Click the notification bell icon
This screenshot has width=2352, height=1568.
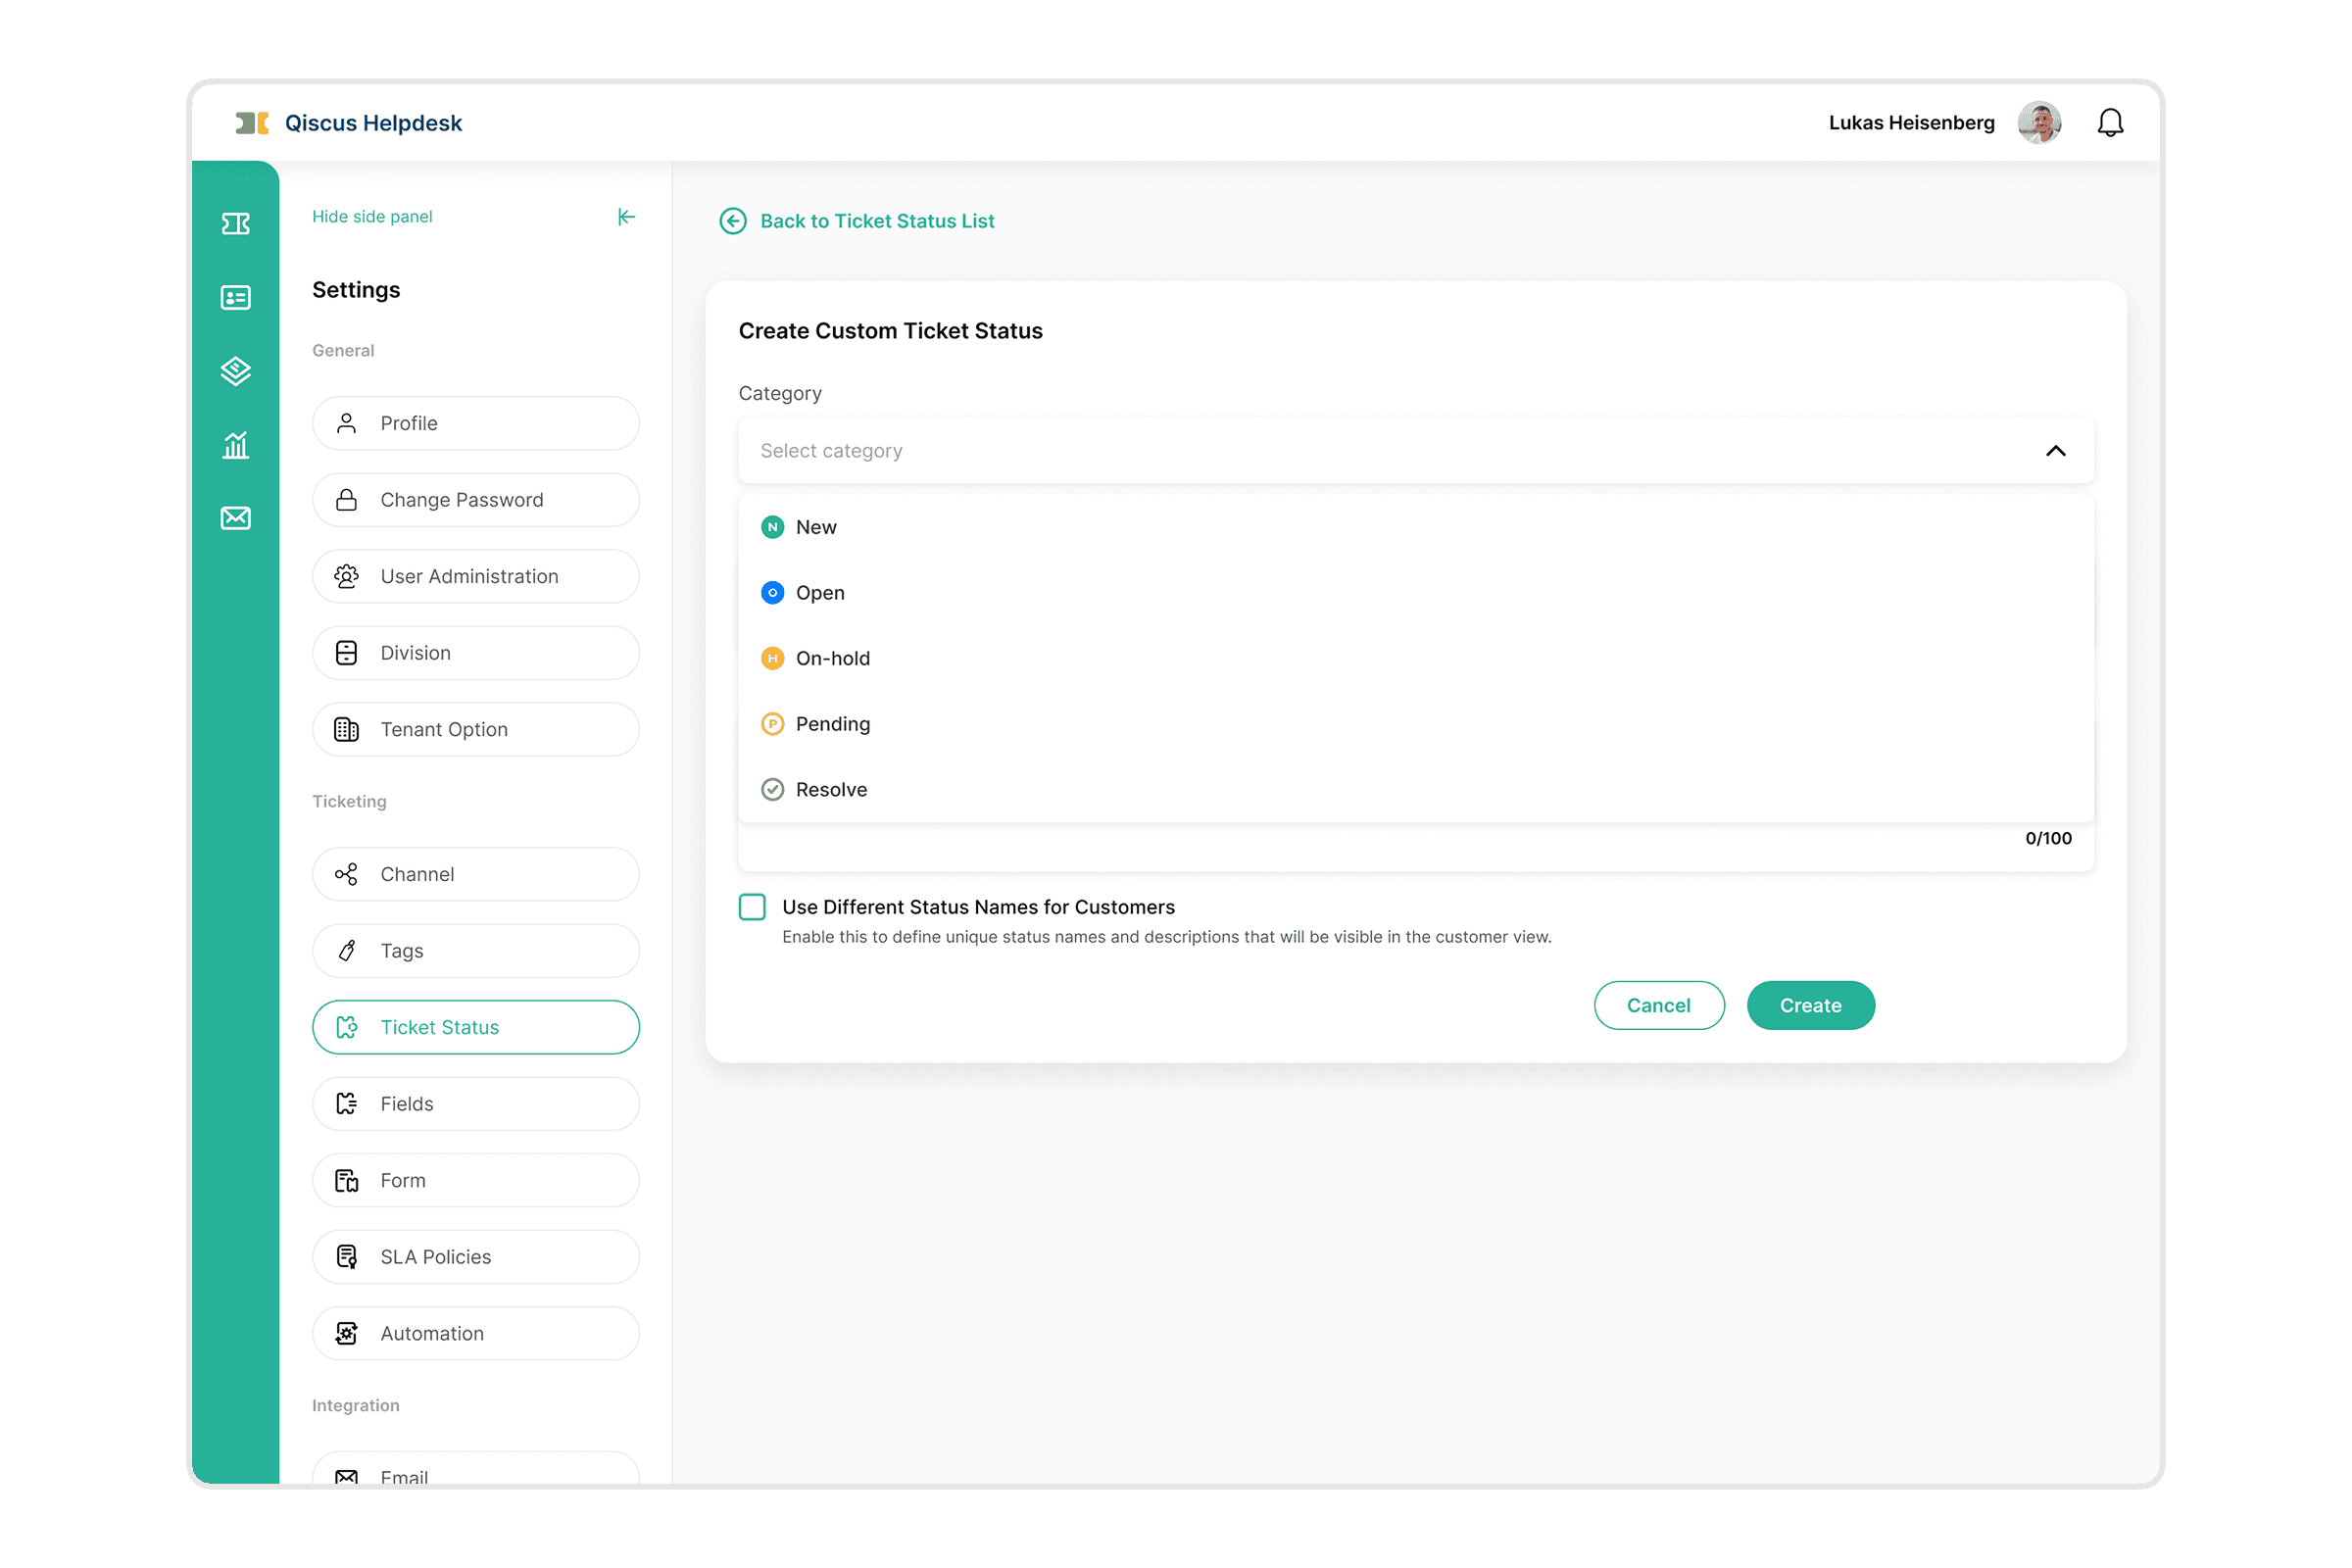click(x=2110, y=123)
